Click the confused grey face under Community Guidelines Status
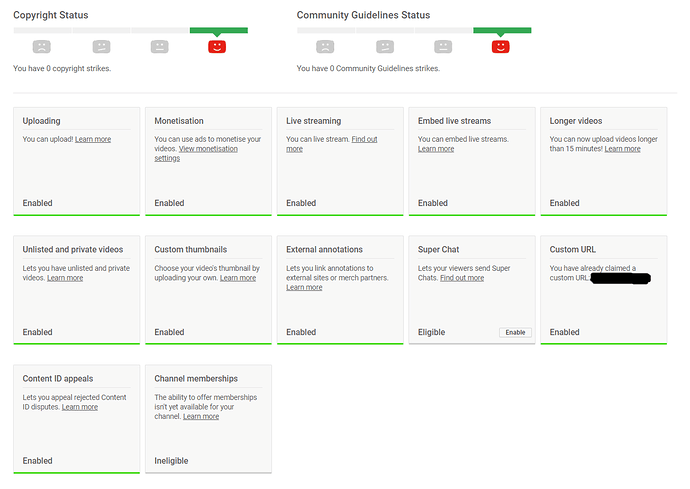The width and height of the screenshot is (690, 489). (x=385, y=47)
